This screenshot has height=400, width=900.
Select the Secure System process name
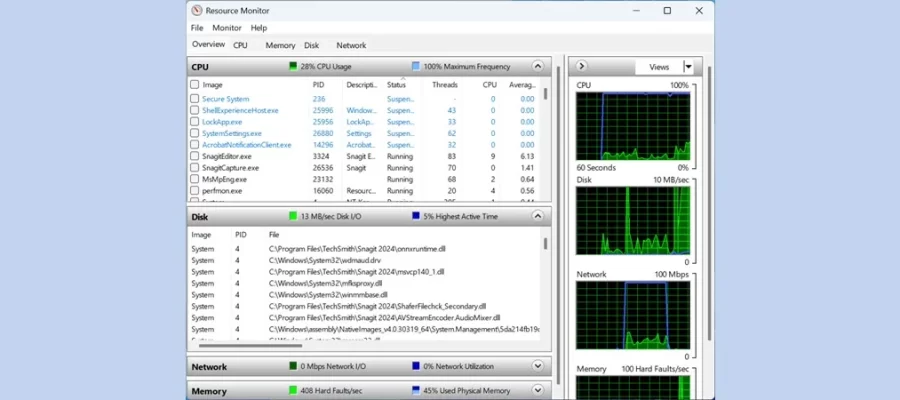(226, 99)
